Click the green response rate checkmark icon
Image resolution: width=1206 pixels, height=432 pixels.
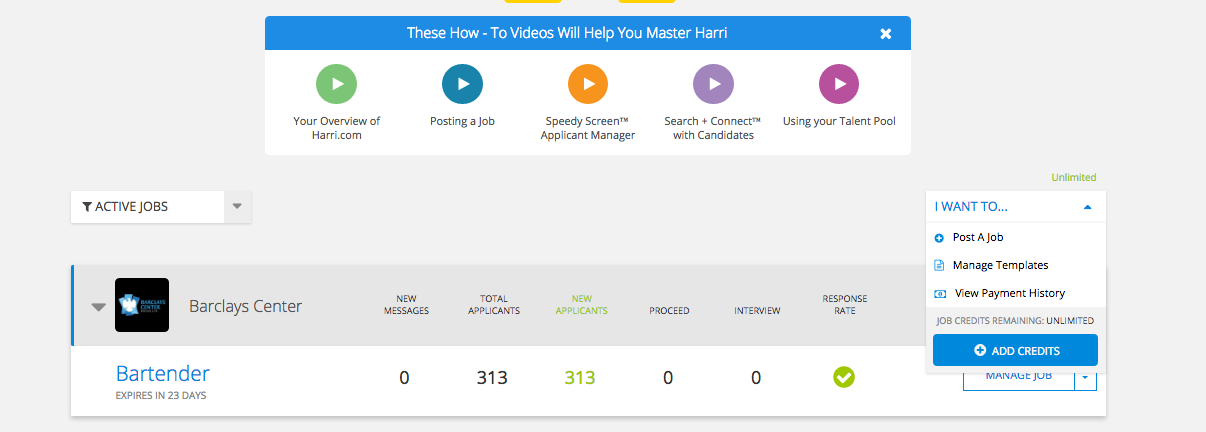pyautogui.click(x=845, y=377)
